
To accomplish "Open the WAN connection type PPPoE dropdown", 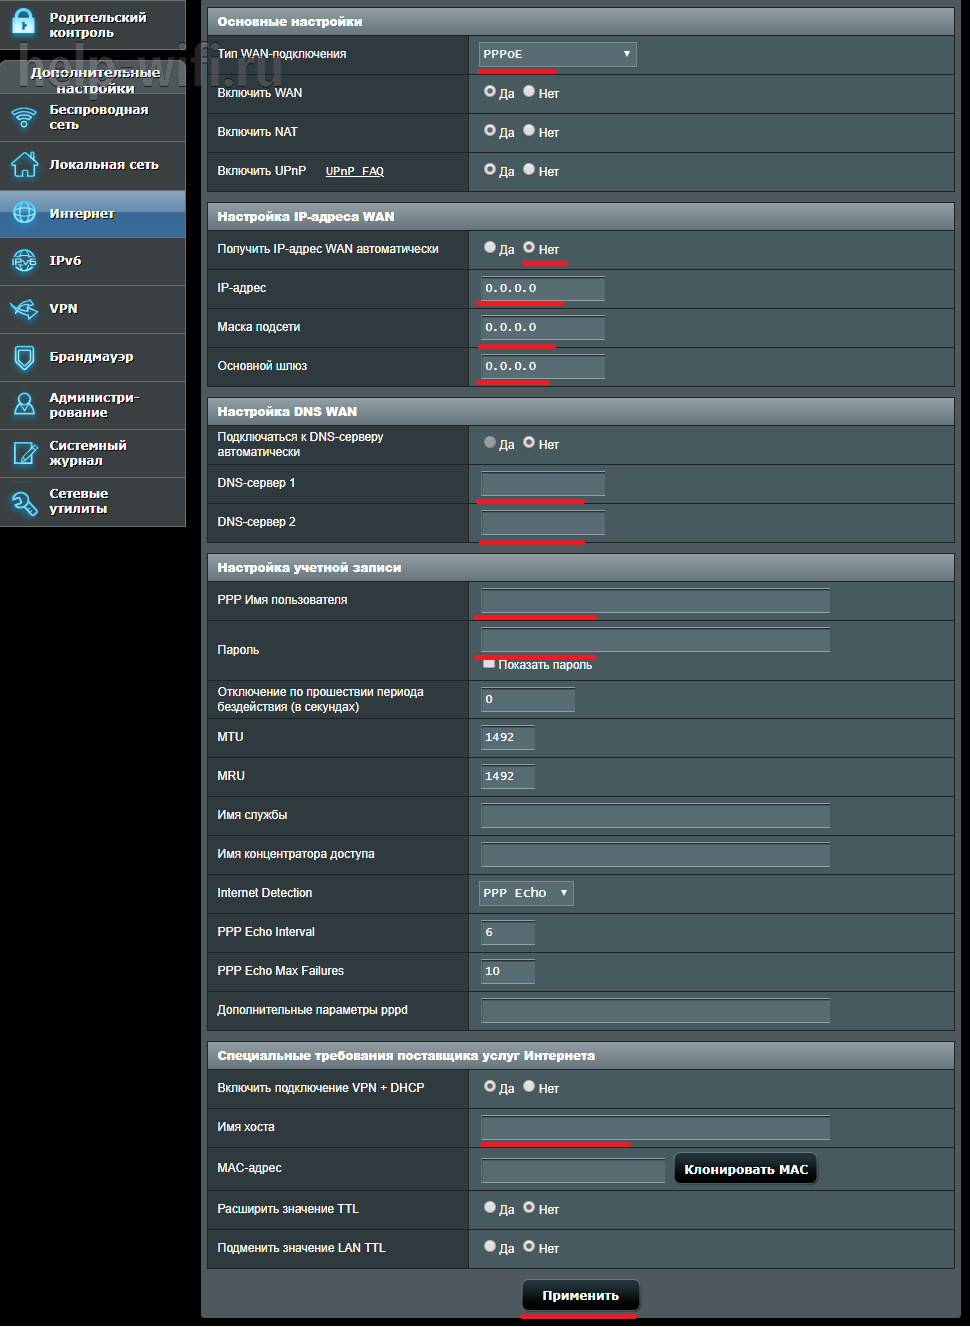I will click(x=557, y=54).
